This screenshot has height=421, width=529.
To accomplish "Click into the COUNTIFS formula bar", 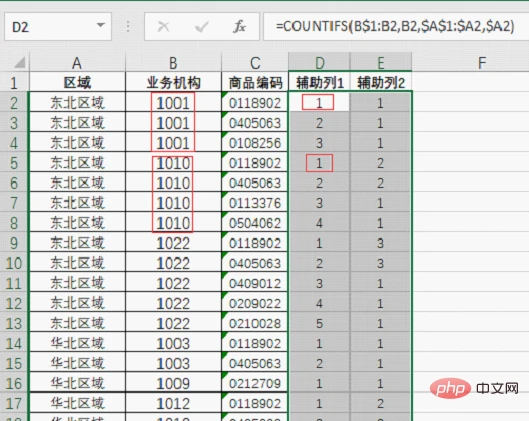I will click(396, 26).
